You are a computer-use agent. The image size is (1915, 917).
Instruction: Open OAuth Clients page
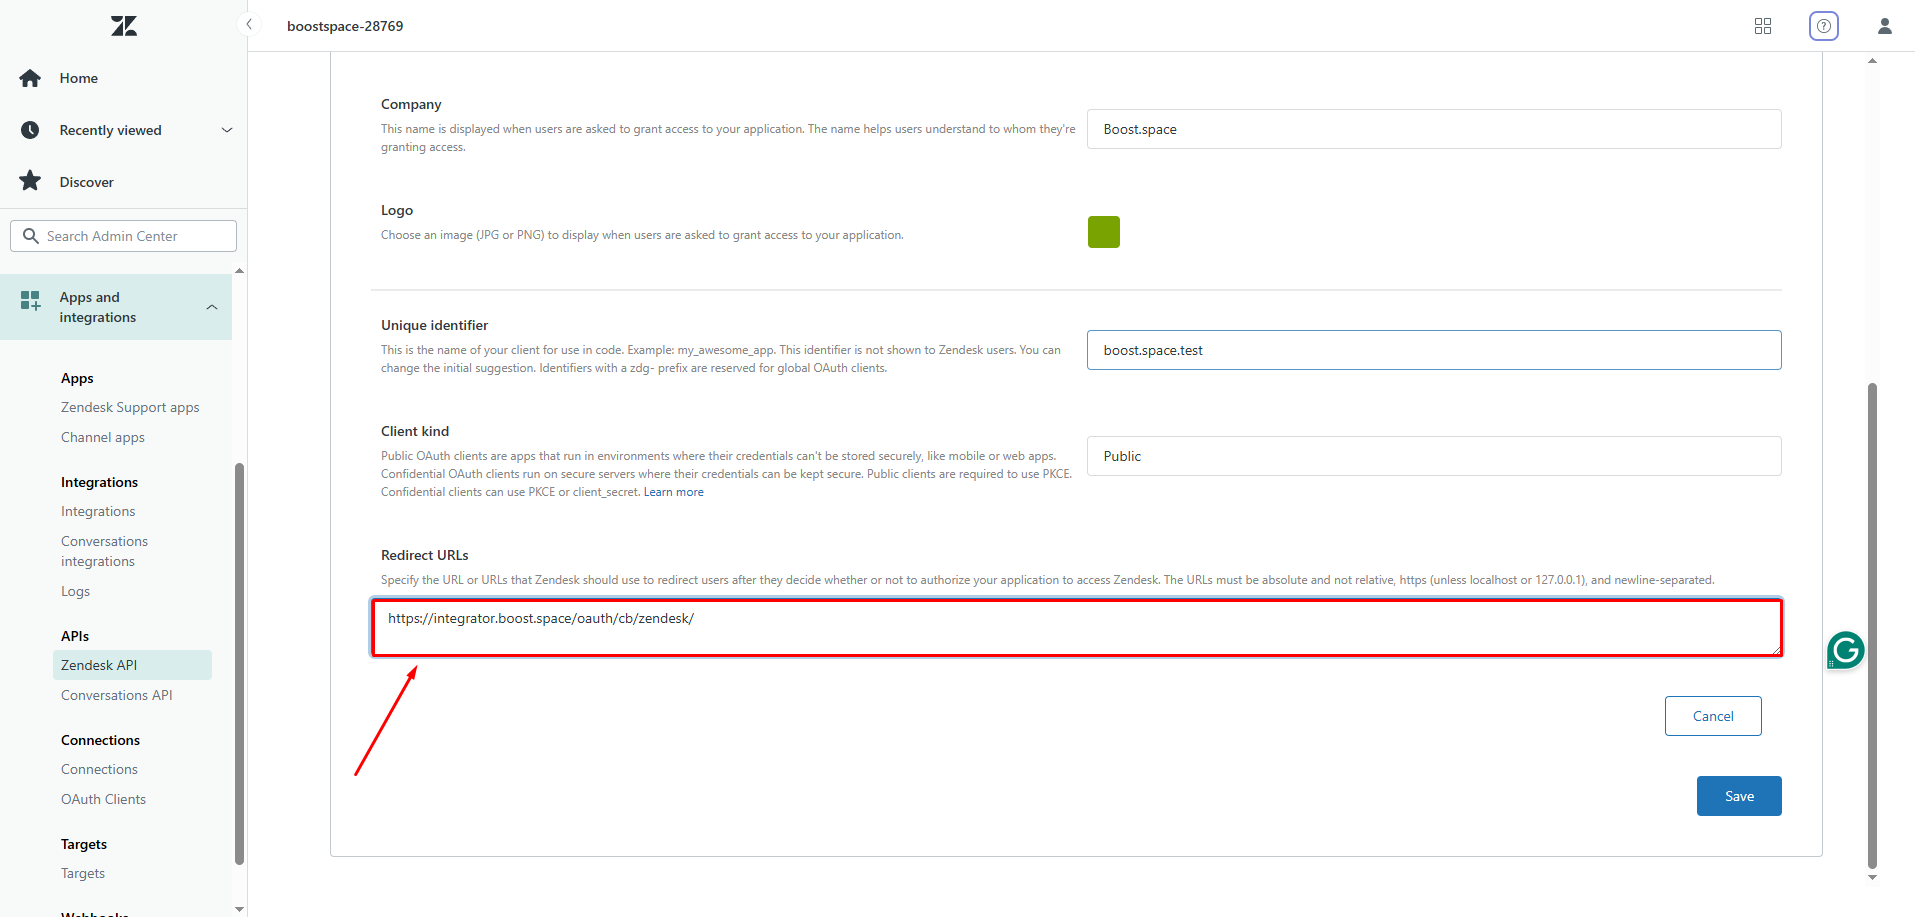tap(103, 799)
